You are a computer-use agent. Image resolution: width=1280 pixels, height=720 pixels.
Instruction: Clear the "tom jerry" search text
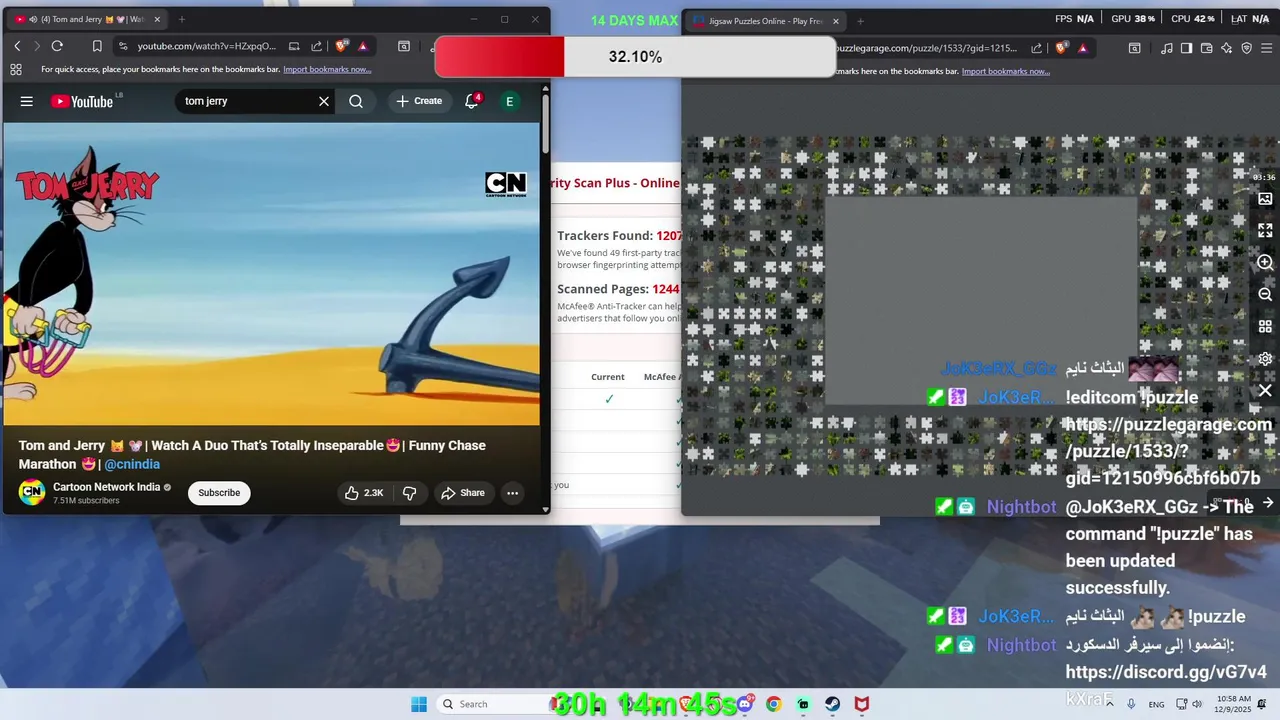324,101
